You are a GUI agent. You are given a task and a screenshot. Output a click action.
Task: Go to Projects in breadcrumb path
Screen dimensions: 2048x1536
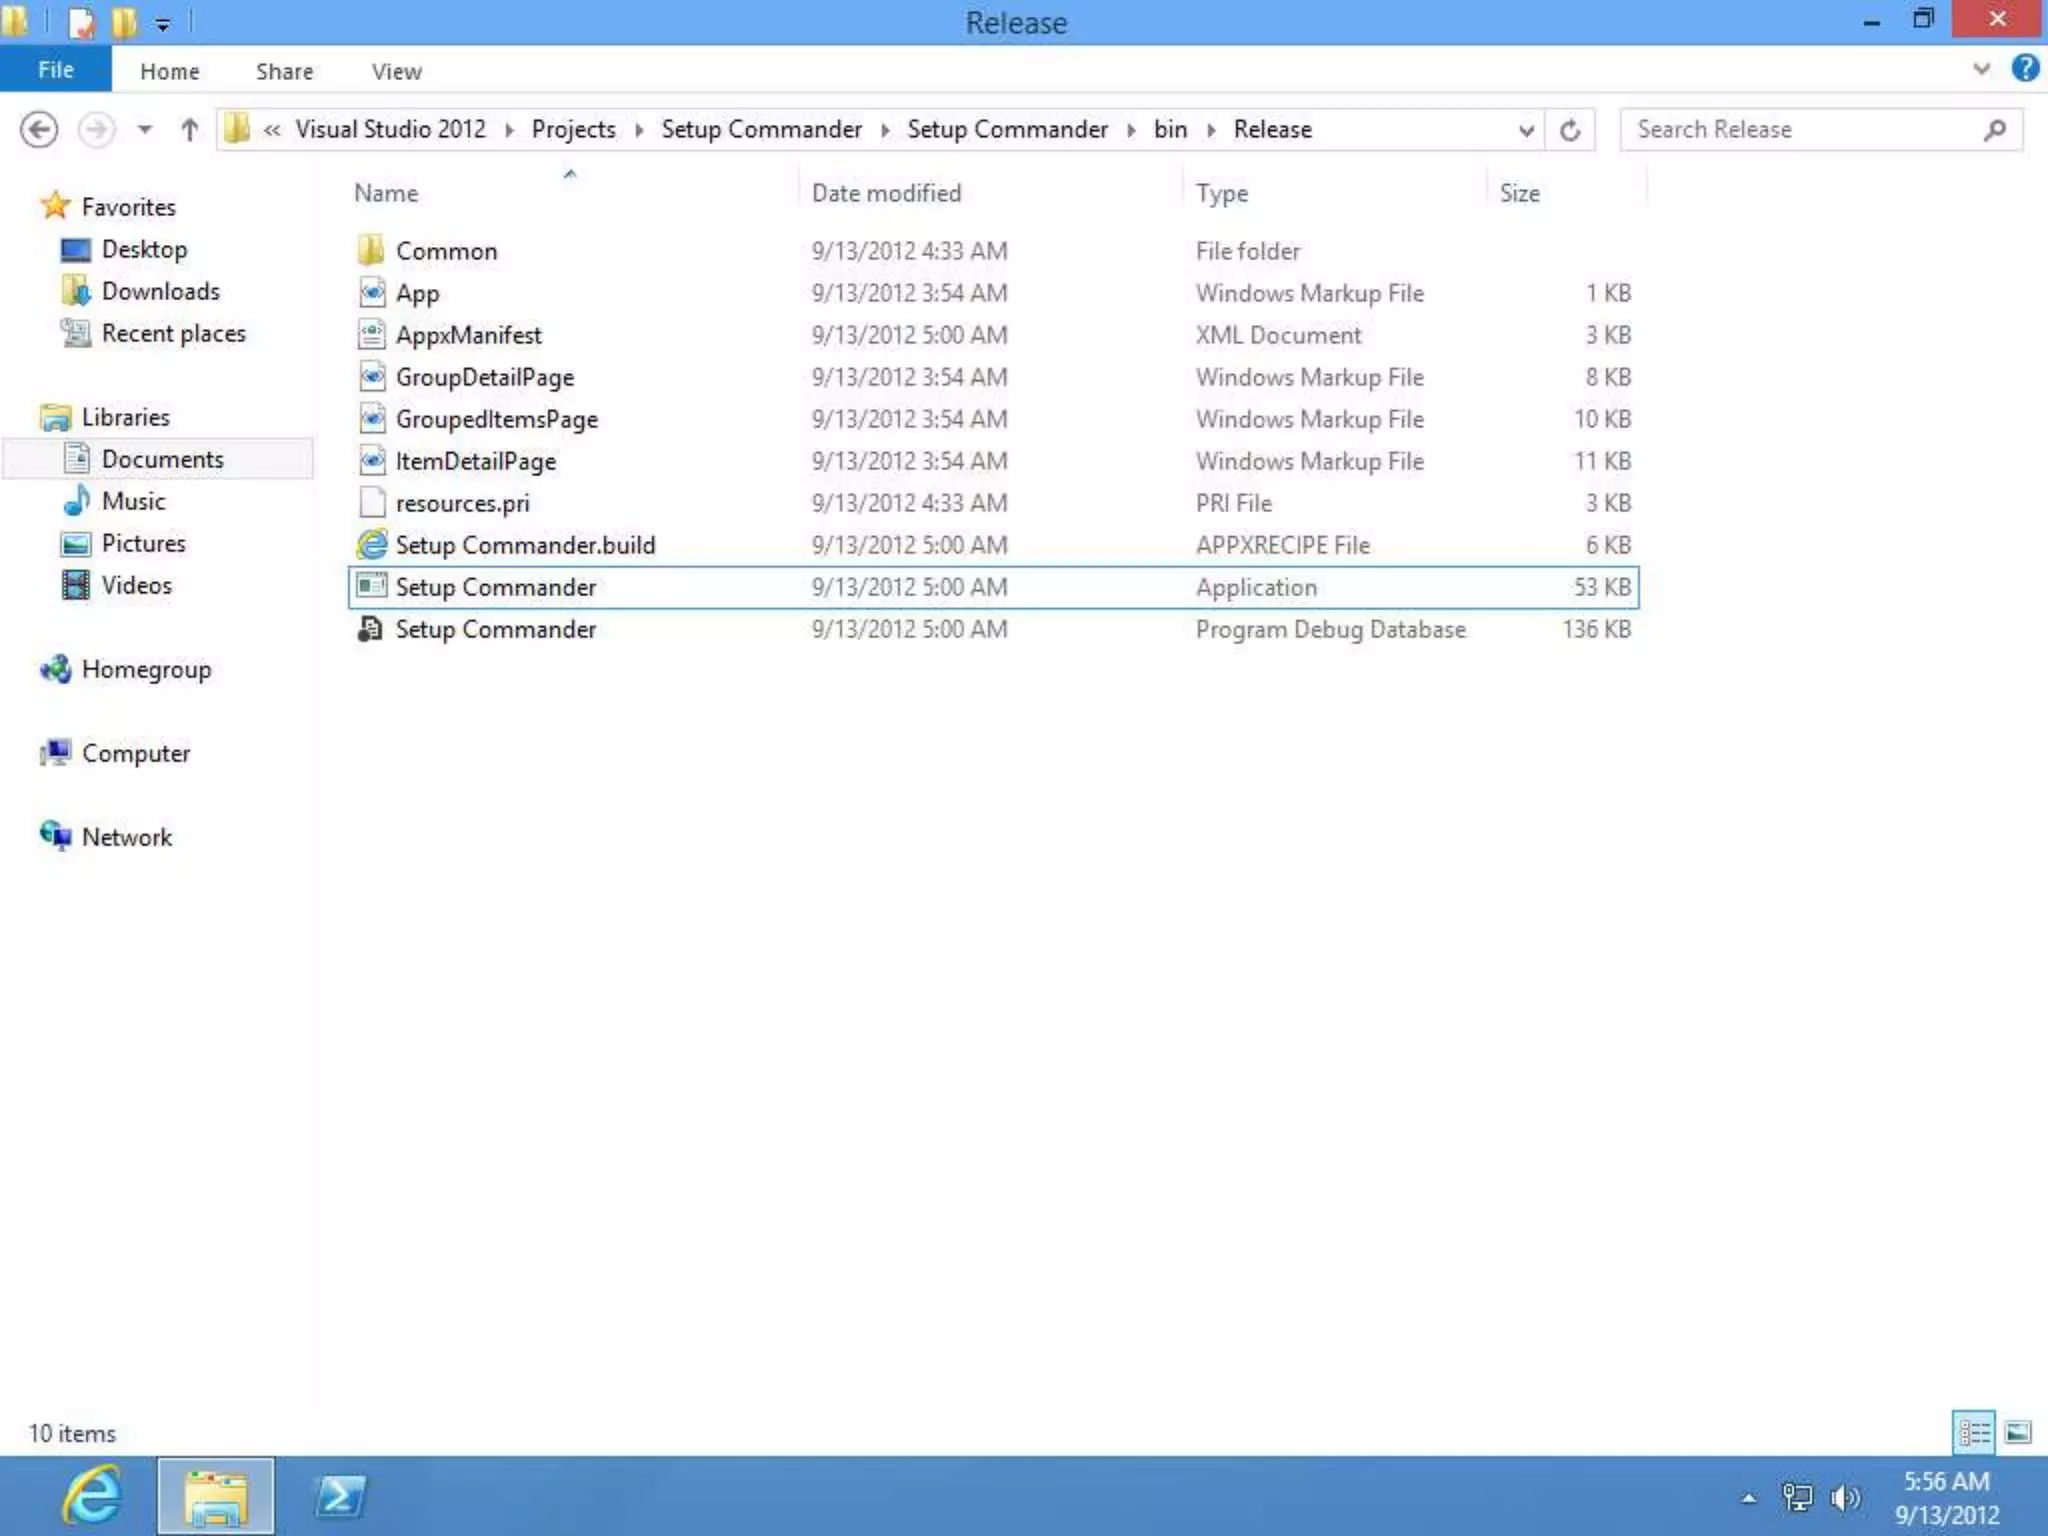click(573, 130)
